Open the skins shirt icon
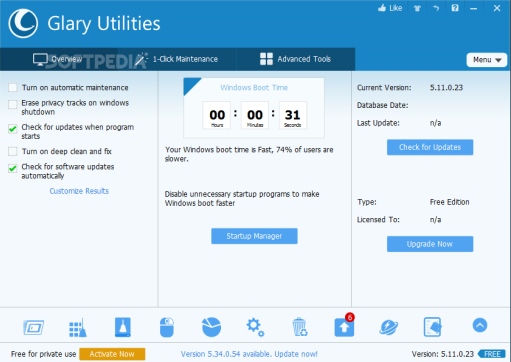This screenshot has height=362, width=511. click(417, 8)
